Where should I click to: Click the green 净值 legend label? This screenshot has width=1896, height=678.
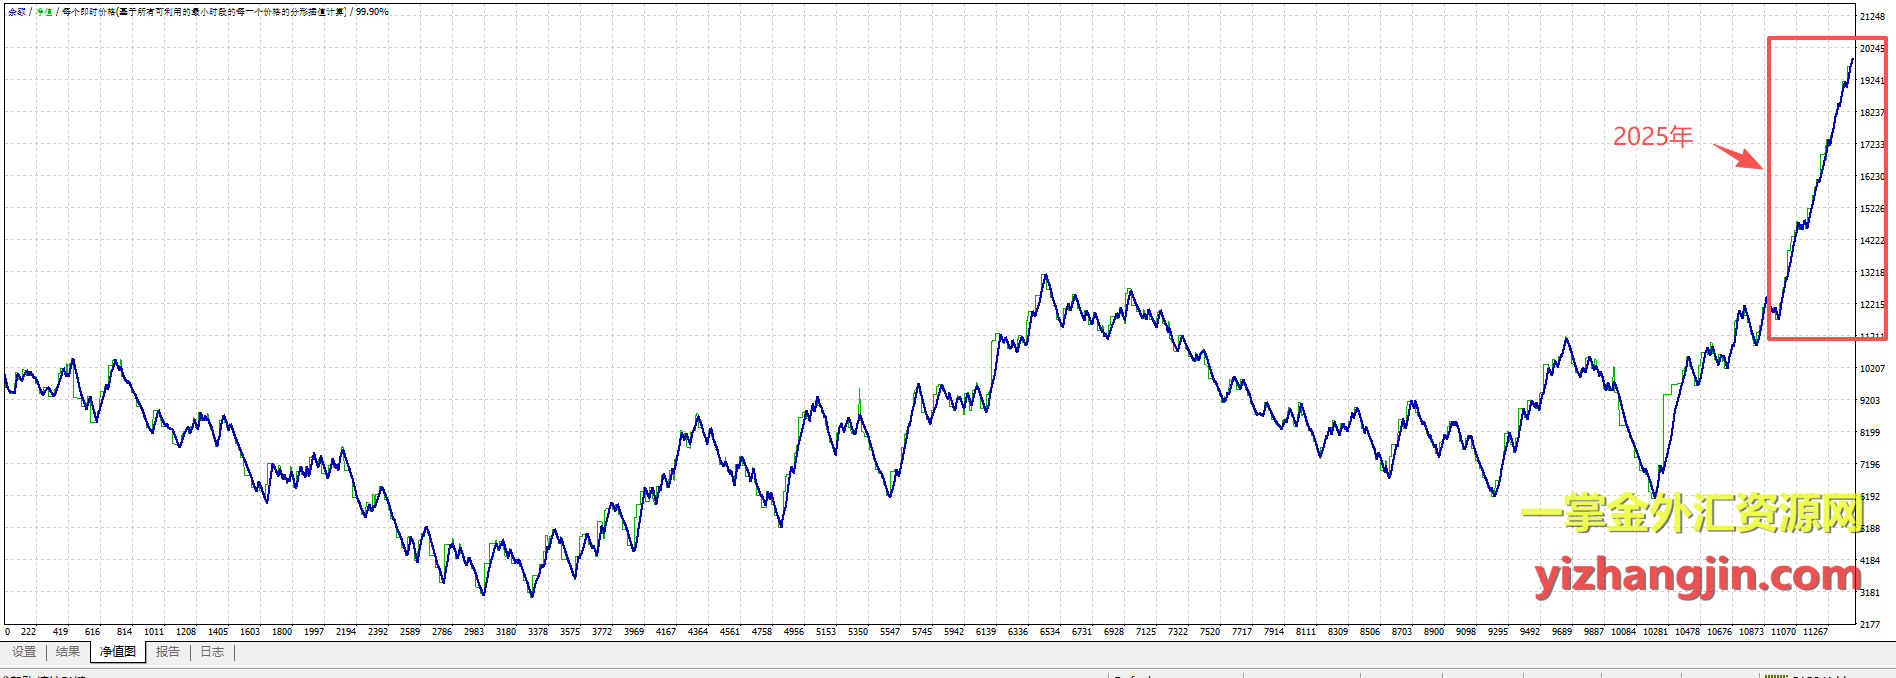(44, 12)
